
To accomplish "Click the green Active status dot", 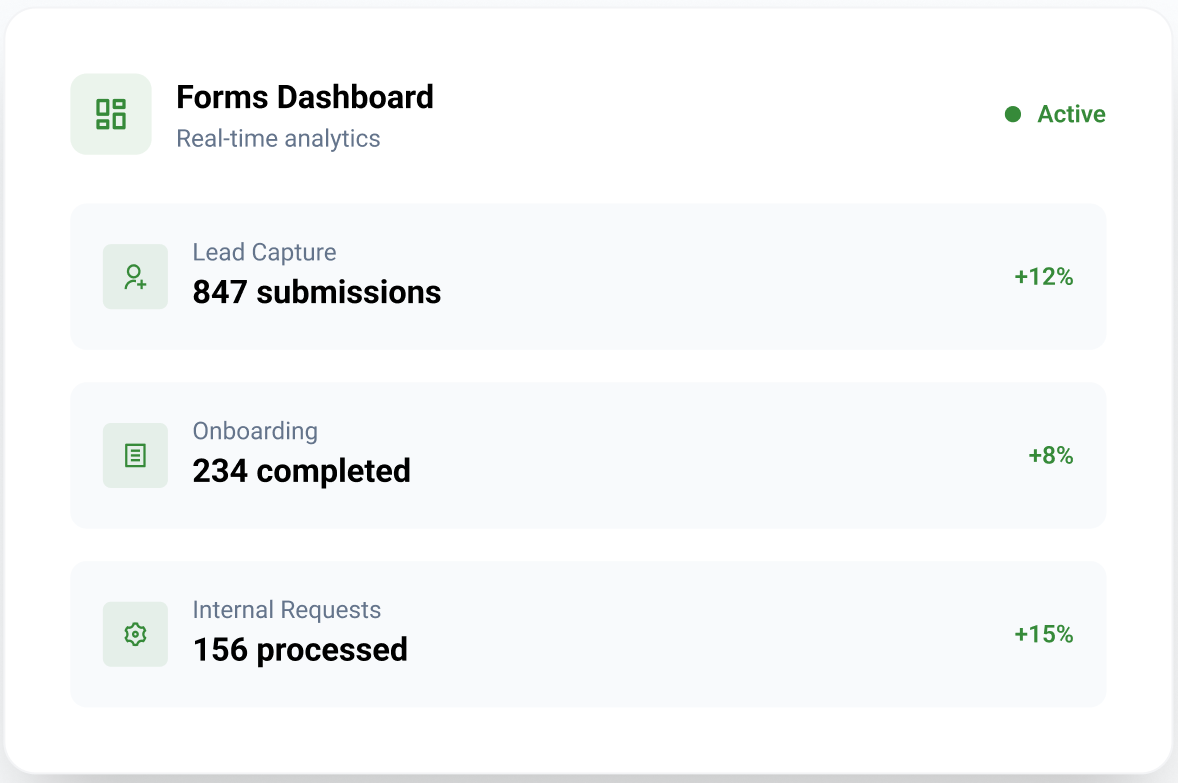I will coord(1013,114).
